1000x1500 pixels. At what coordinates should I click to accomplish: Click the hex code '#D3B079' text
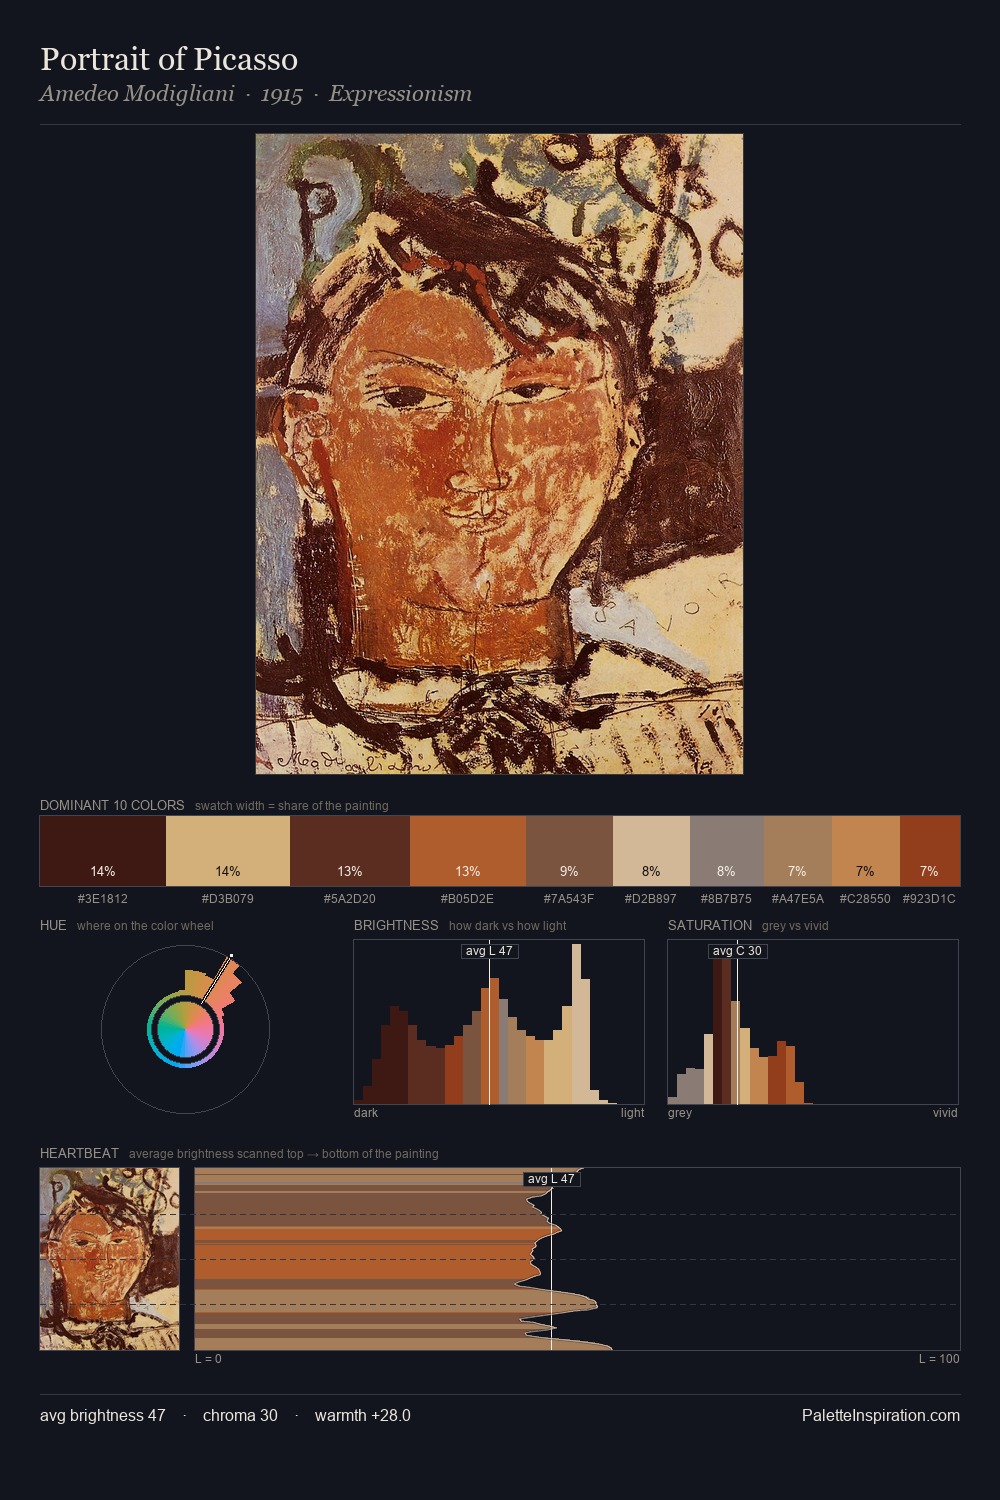coord(228,899)
